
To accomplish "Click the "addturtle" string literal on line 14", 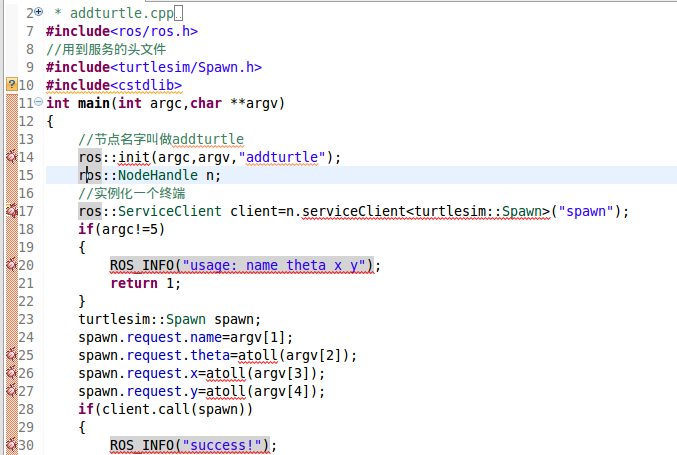I will point(282,157).
